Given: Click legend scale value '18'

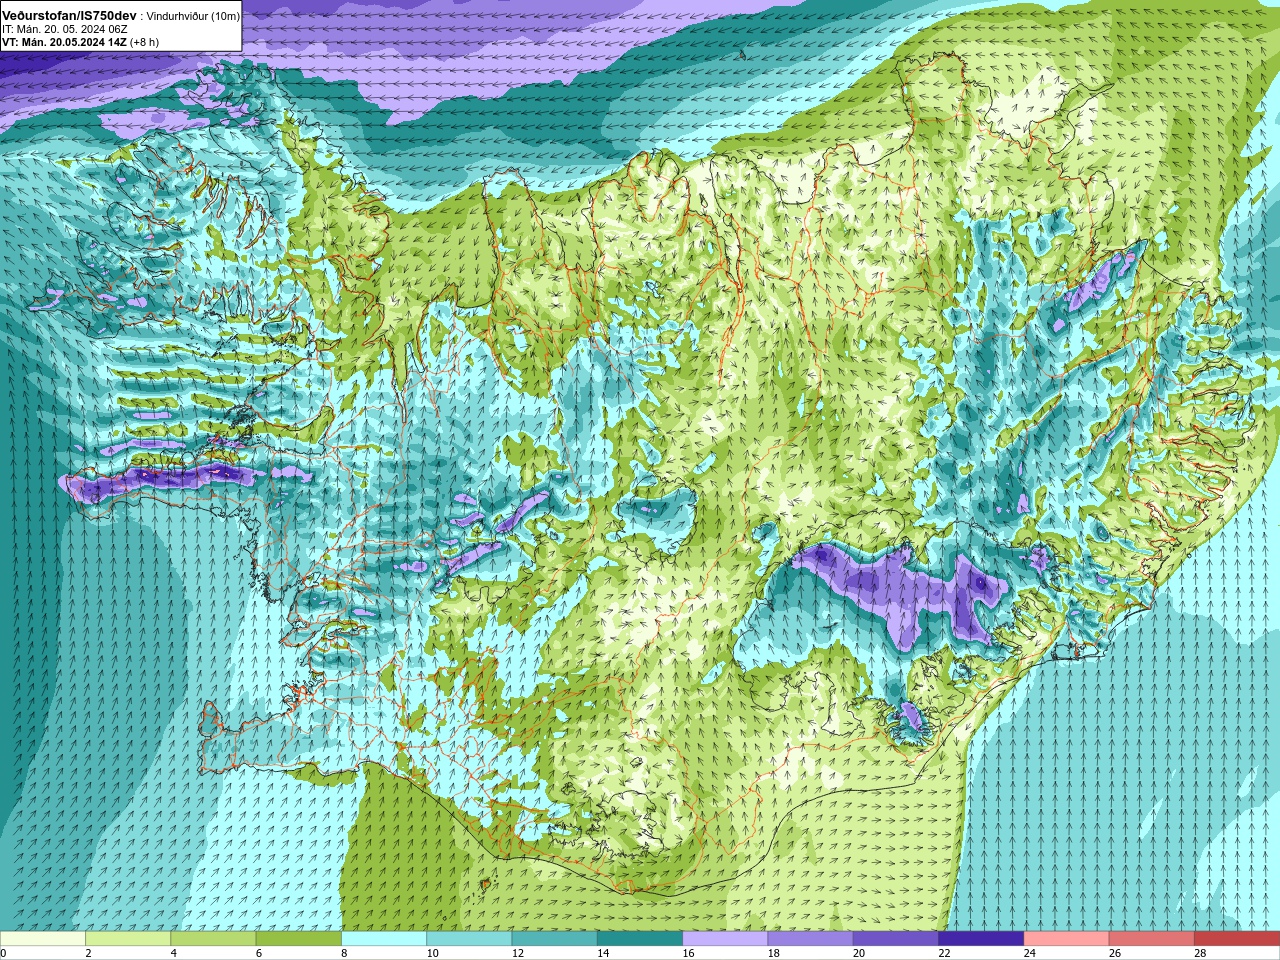Looking at the screenshot, I should [x=774, y=953].
